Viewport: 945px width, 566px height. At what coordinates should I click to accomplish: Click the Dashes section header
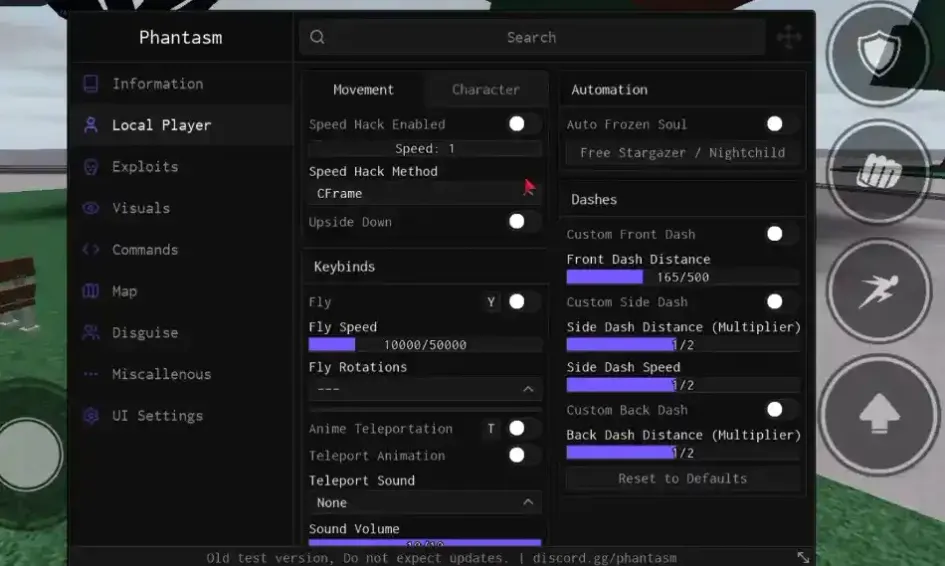[x=594, y=200]
